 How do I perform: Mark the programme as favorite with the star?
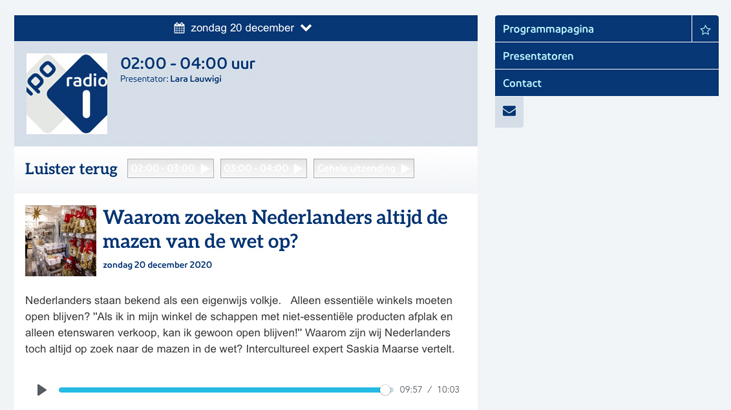tap(705, 30)
